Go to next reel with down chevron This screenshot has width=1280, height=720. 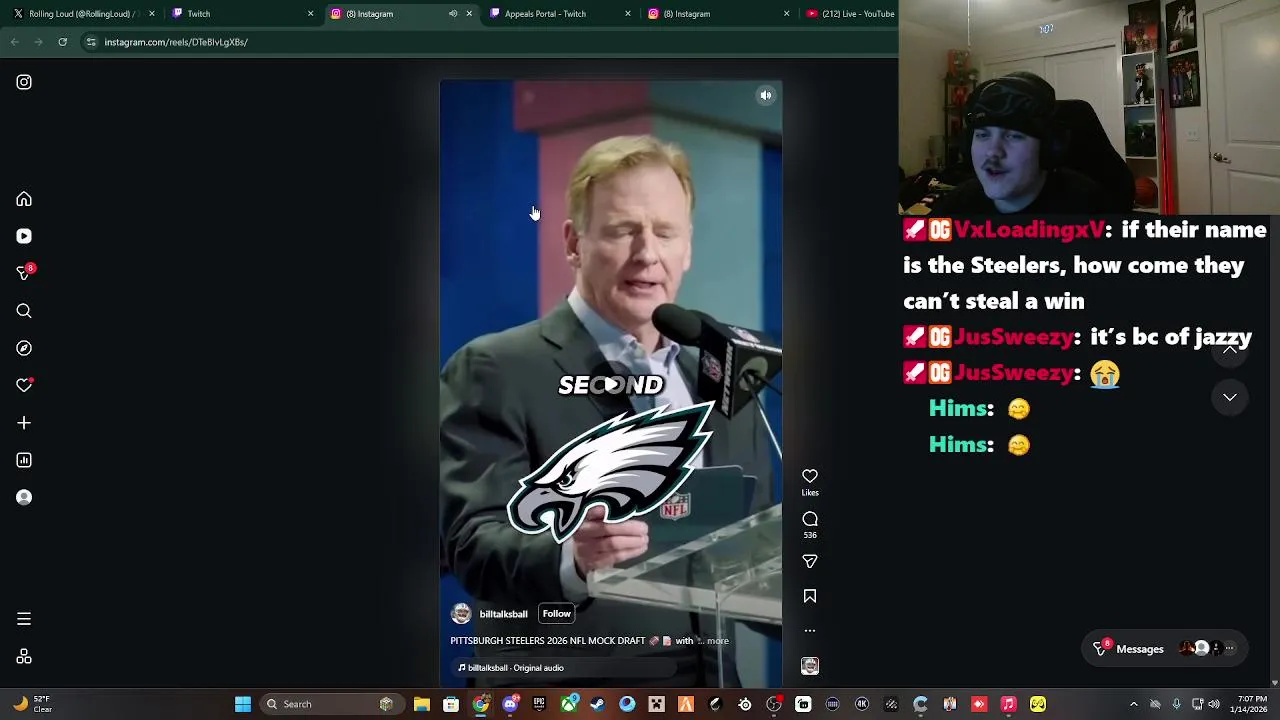pyautogui.click(x=1230, y=397)
